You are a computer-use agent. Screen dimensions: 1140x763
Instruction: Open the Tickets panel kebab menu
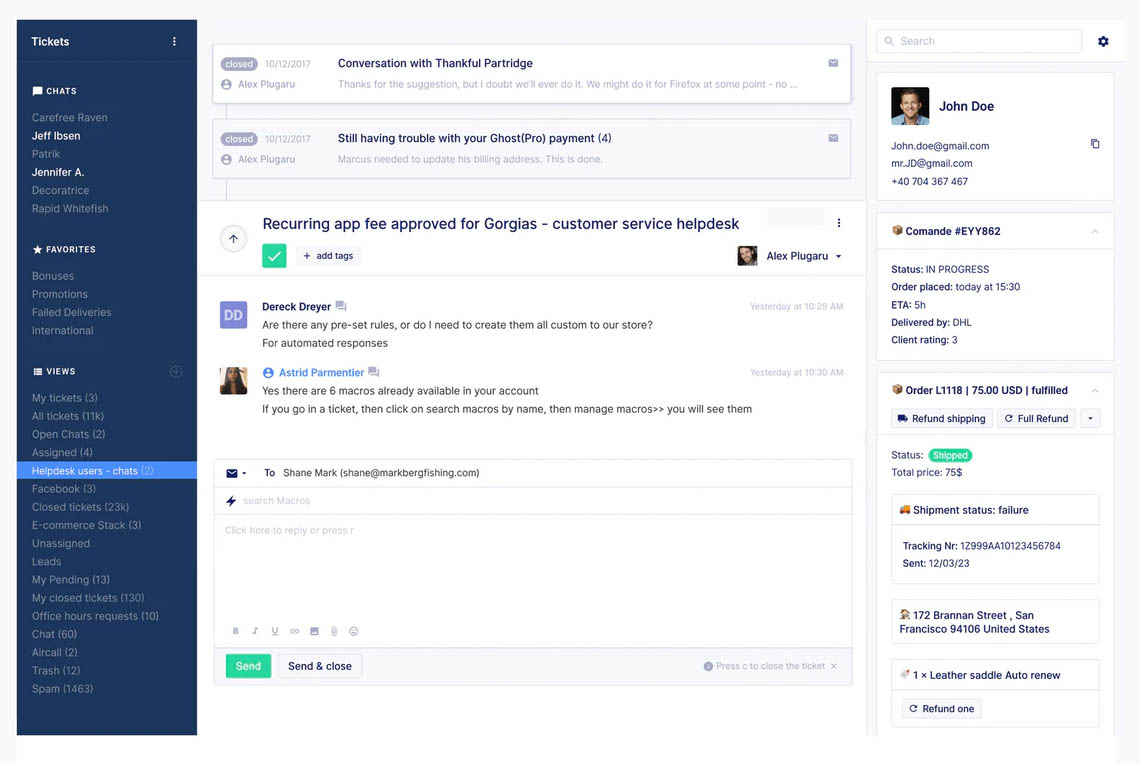[174, 41]
